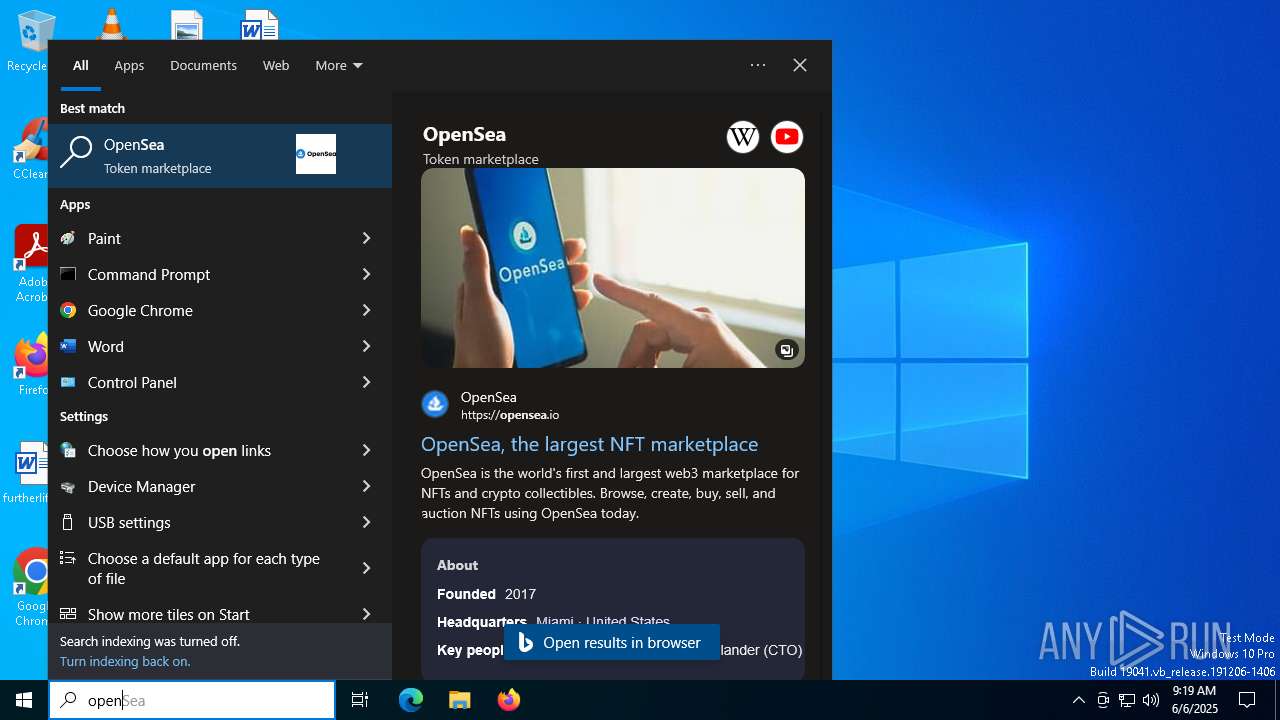
Task: Show hidden tray icons chevron
Action: click(x=1079, y=700)
